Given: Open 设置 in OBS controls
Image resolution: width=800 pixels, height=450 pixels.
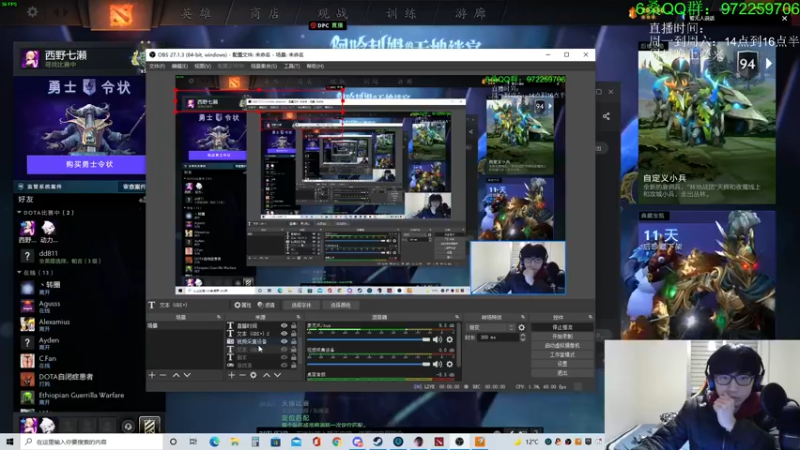Looking at the screenshot, I should (562, 364).
